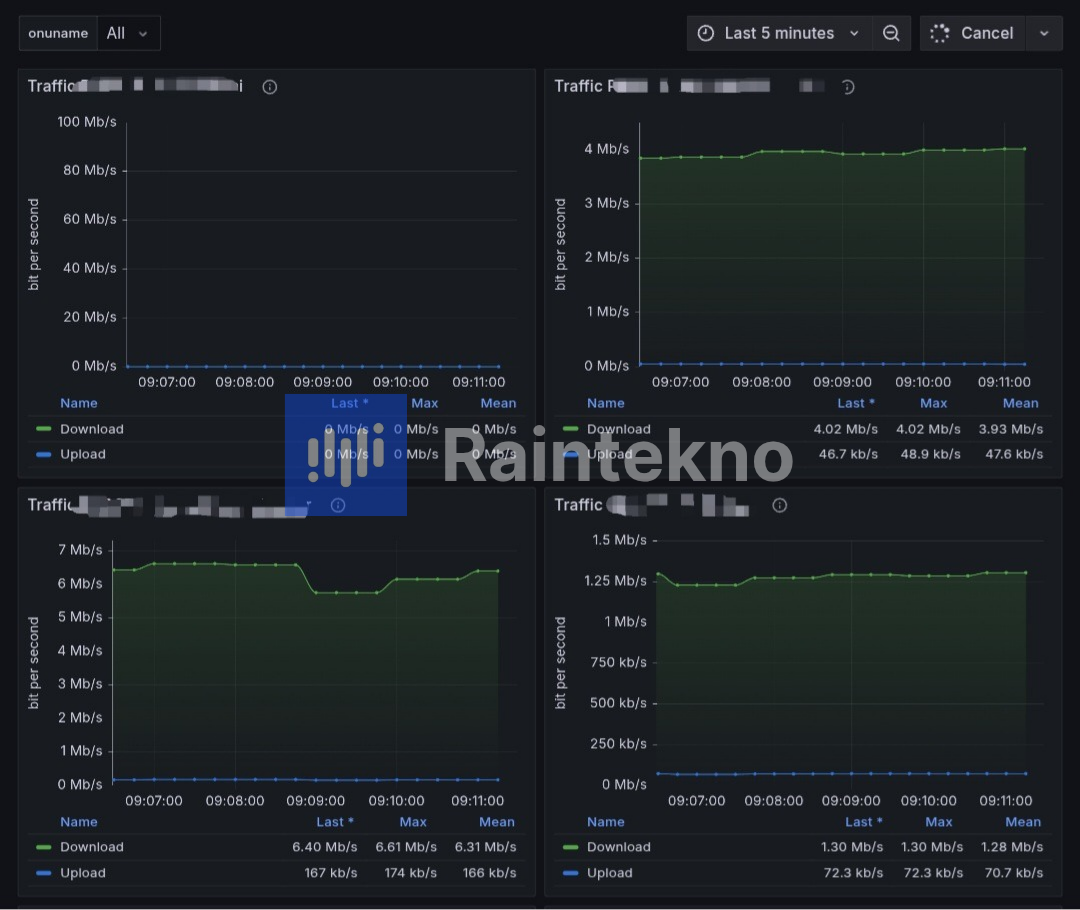
Task: Cancel the dashboard refresh
Action: click(986, 33)
